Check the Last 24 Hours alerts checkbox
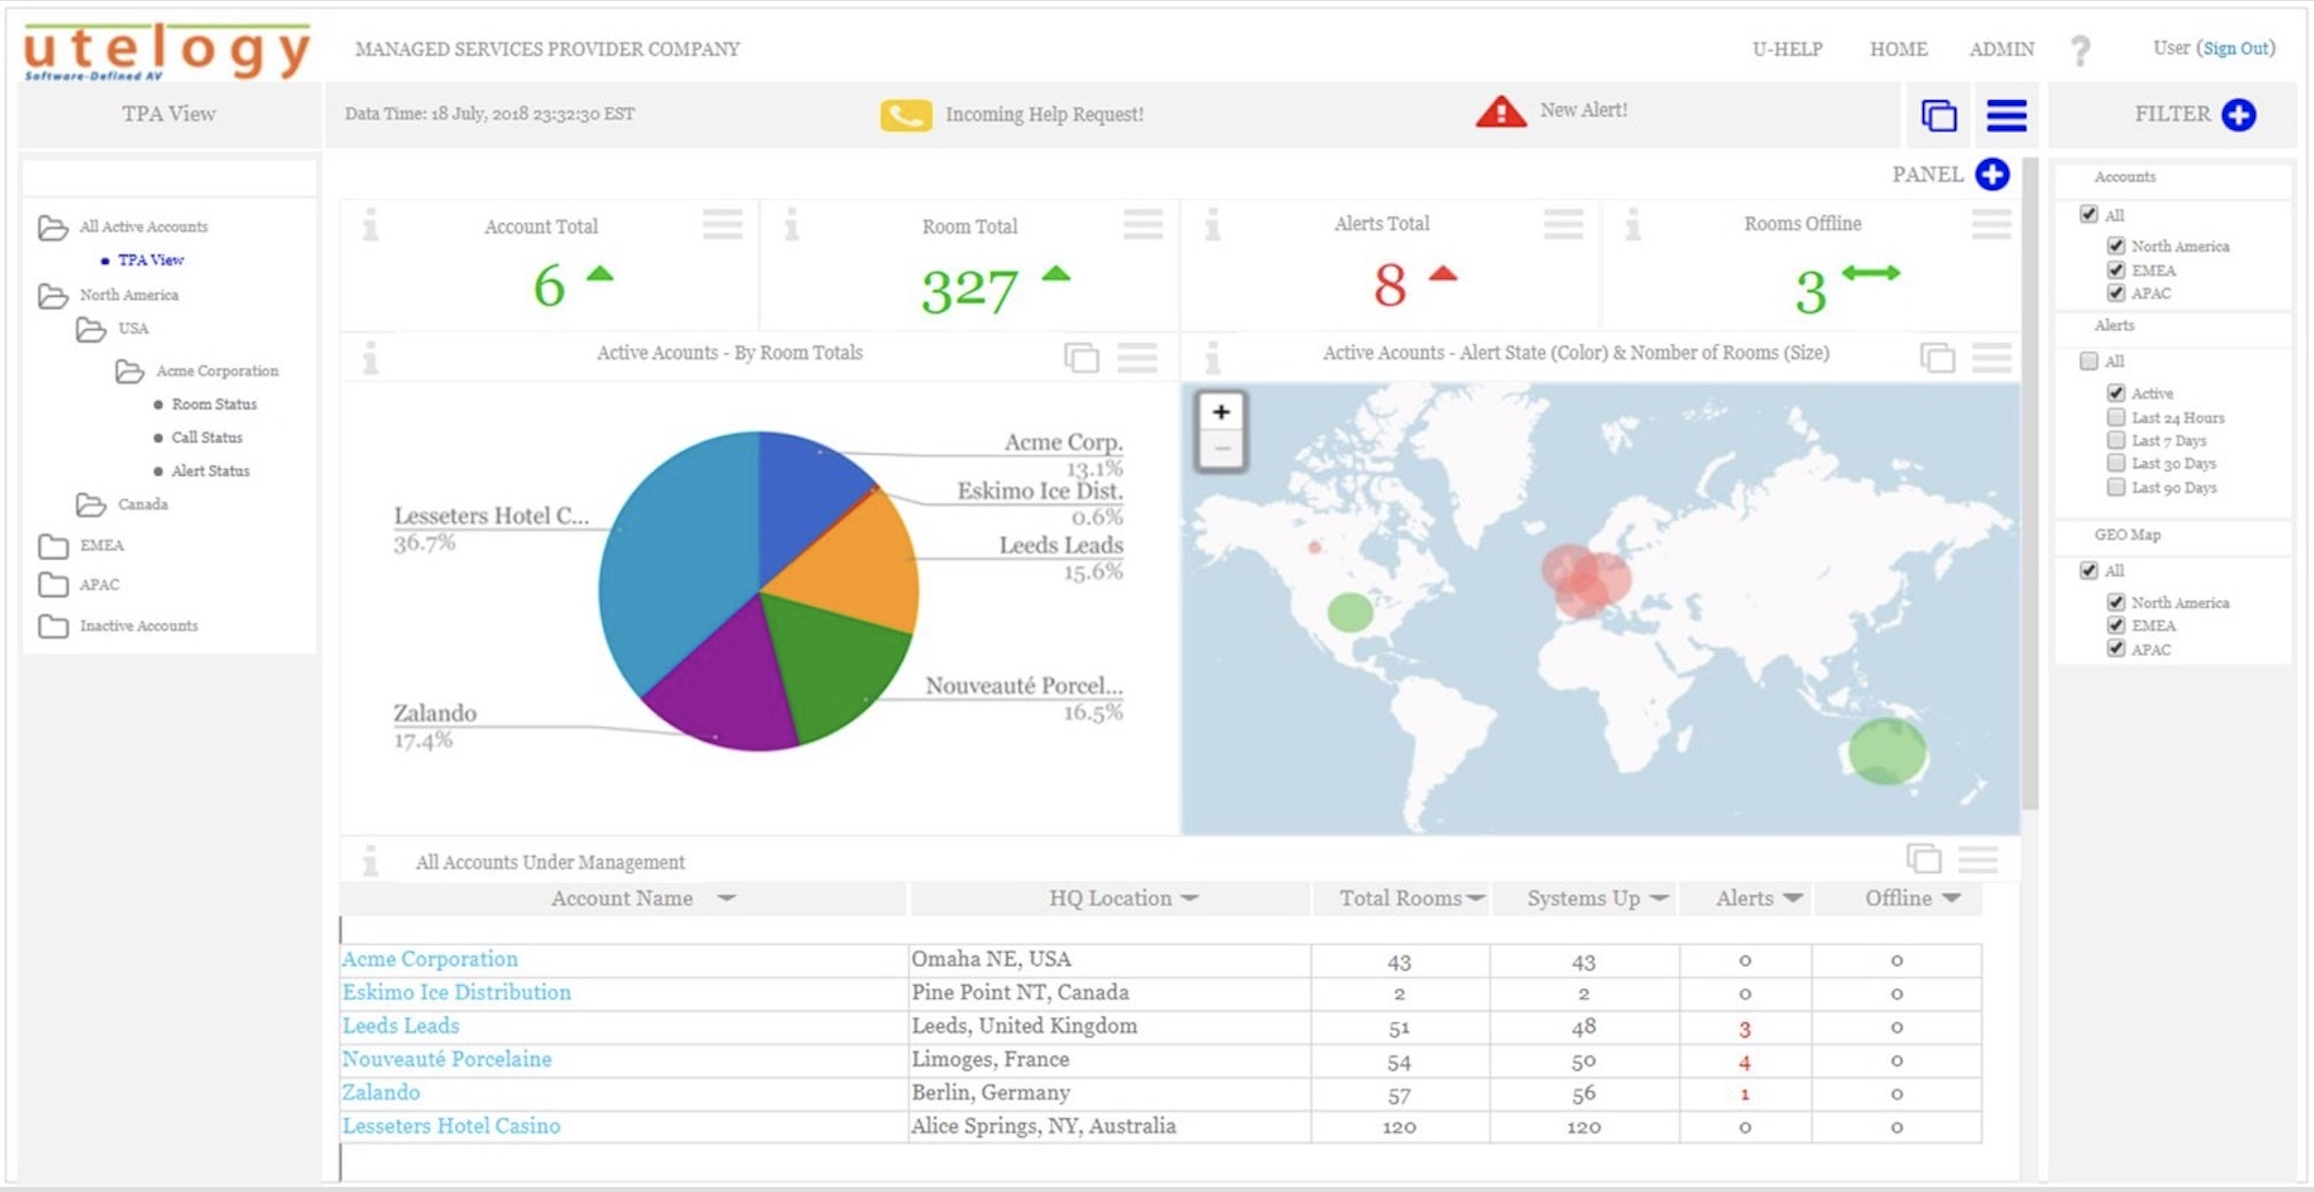Image resolution: width=2314 pixels, height=1192 pixels. coord(2115,417)
